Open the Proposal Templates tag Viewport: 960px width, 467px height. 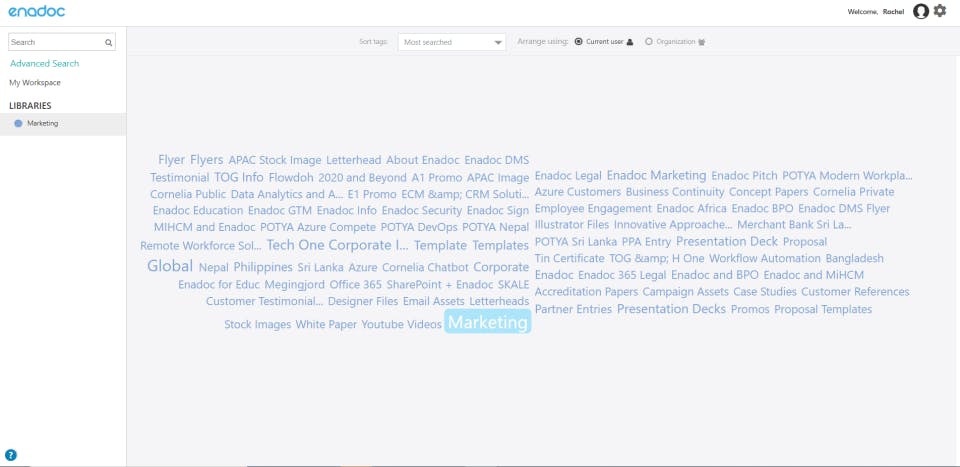click(x=823, y=309)
